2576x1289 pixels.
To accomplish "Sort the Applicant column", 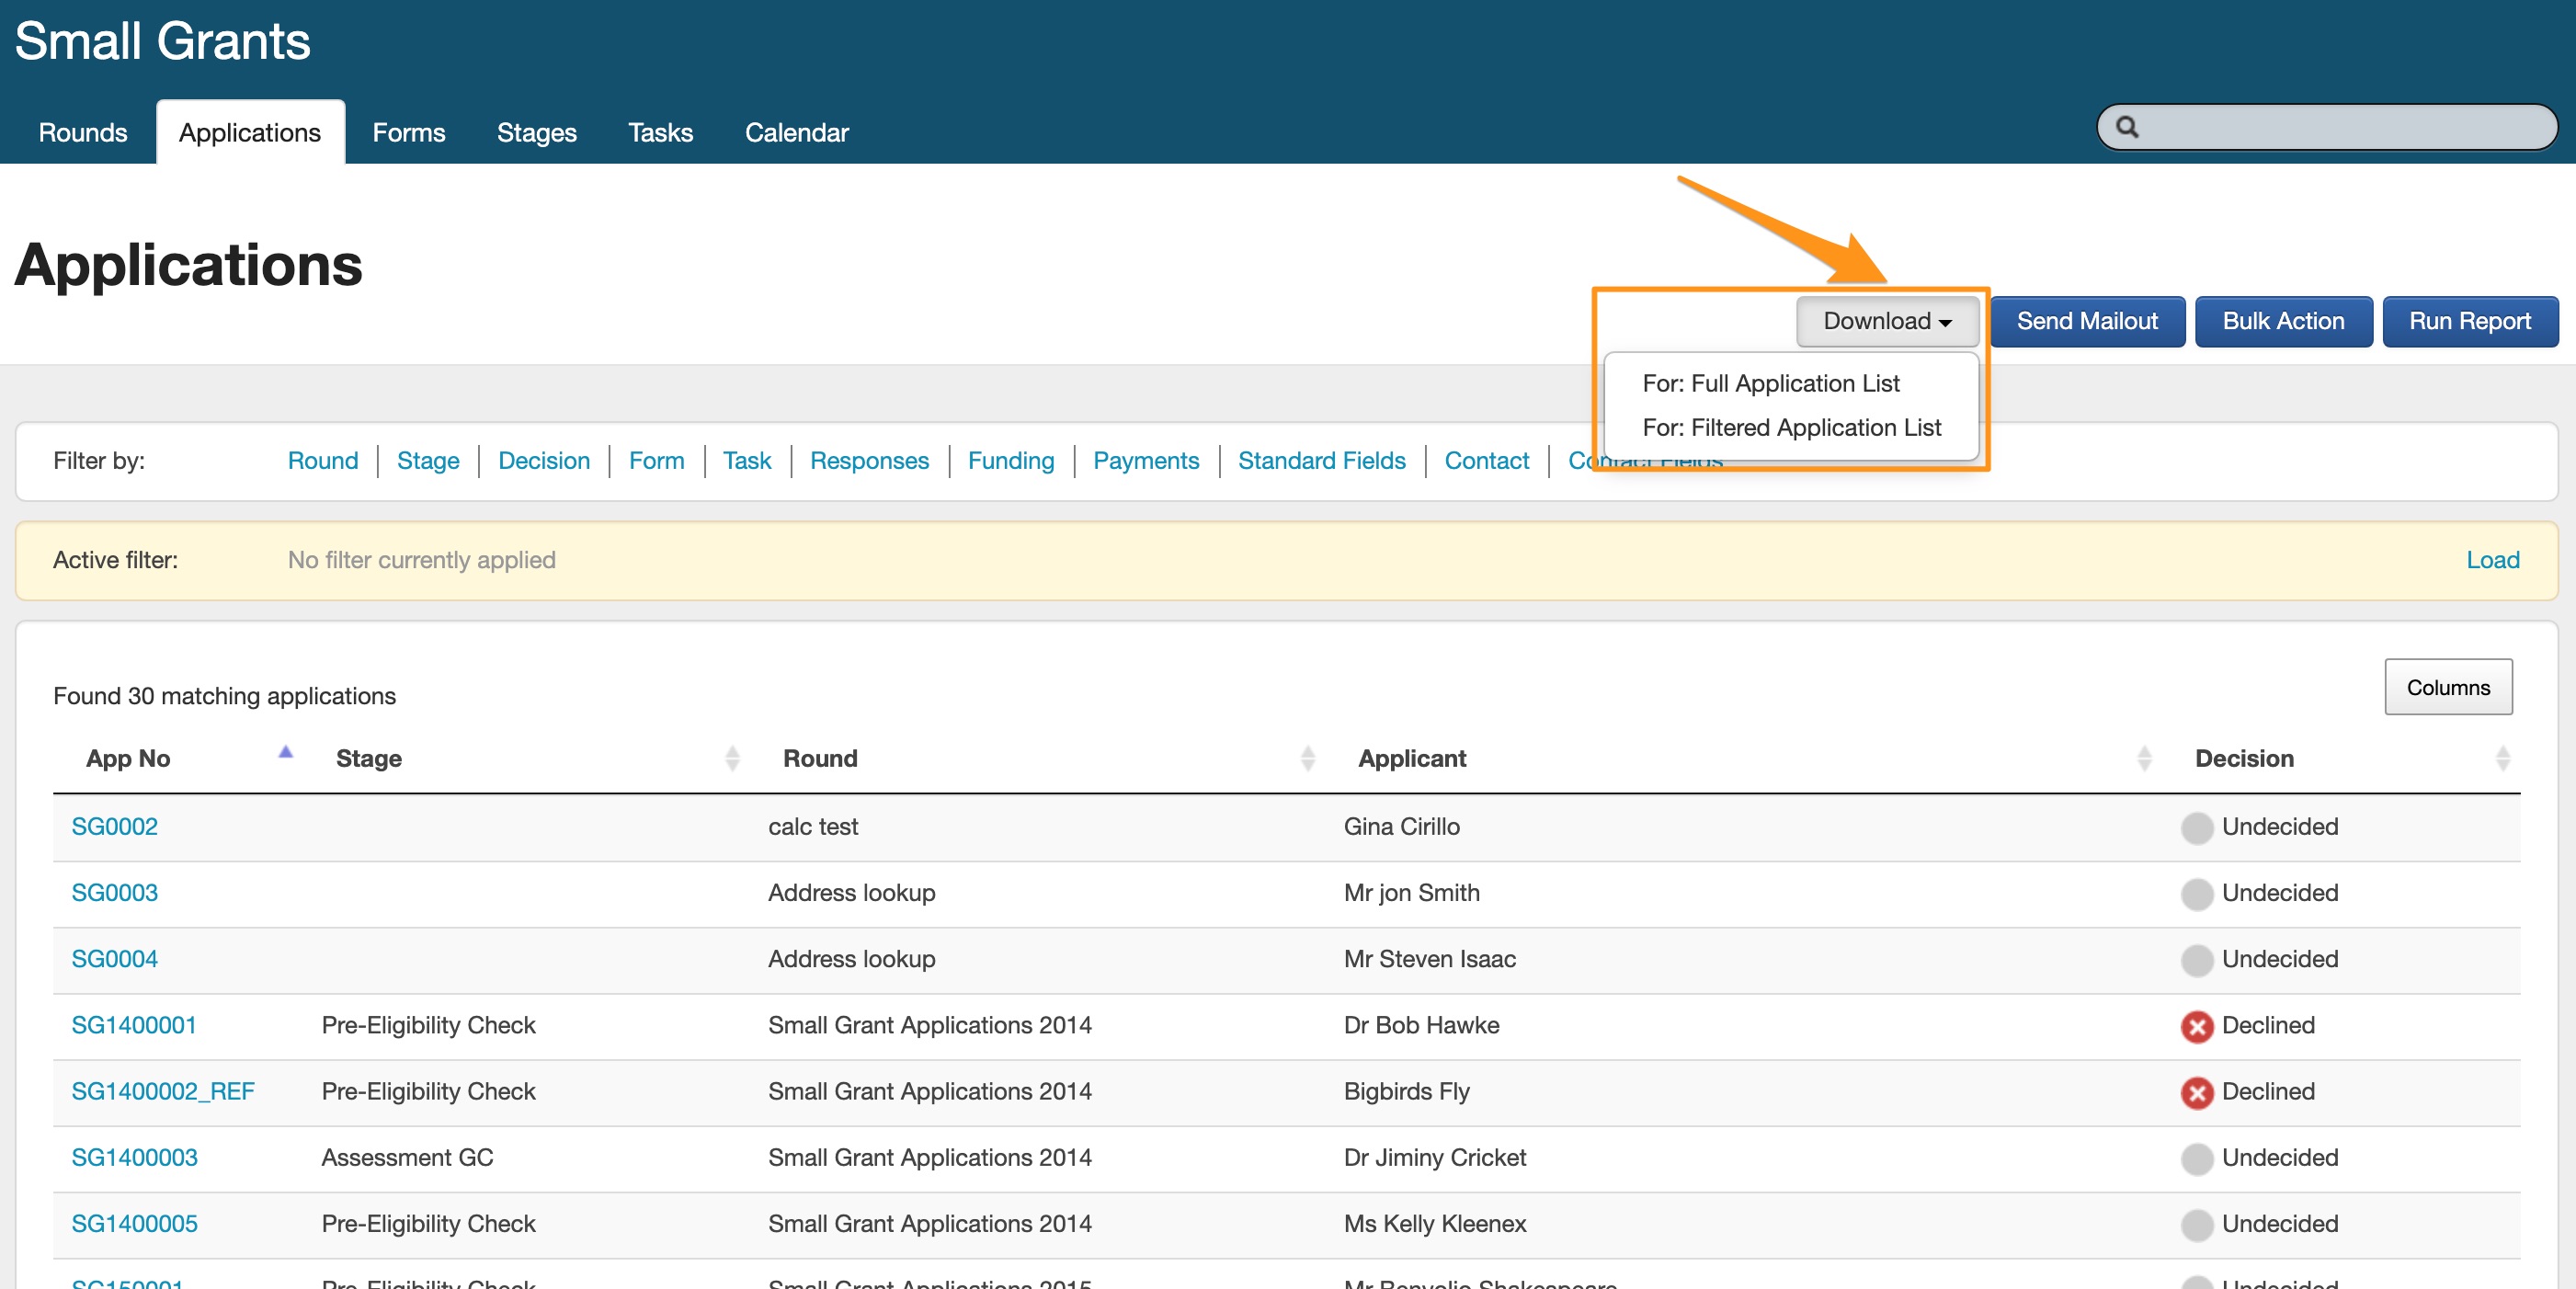I will pos(2143,758).
